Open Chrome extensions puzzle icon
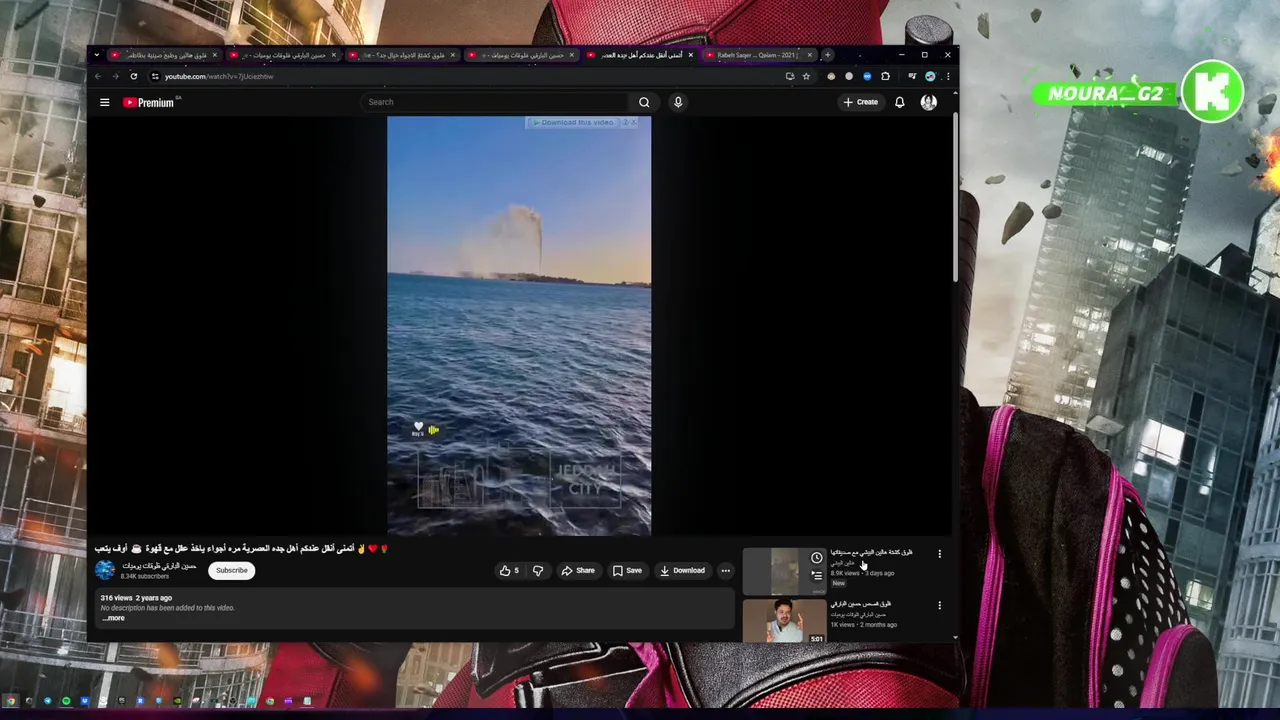The height and width of the screenshot is (720, 1280). coord(885,76)
